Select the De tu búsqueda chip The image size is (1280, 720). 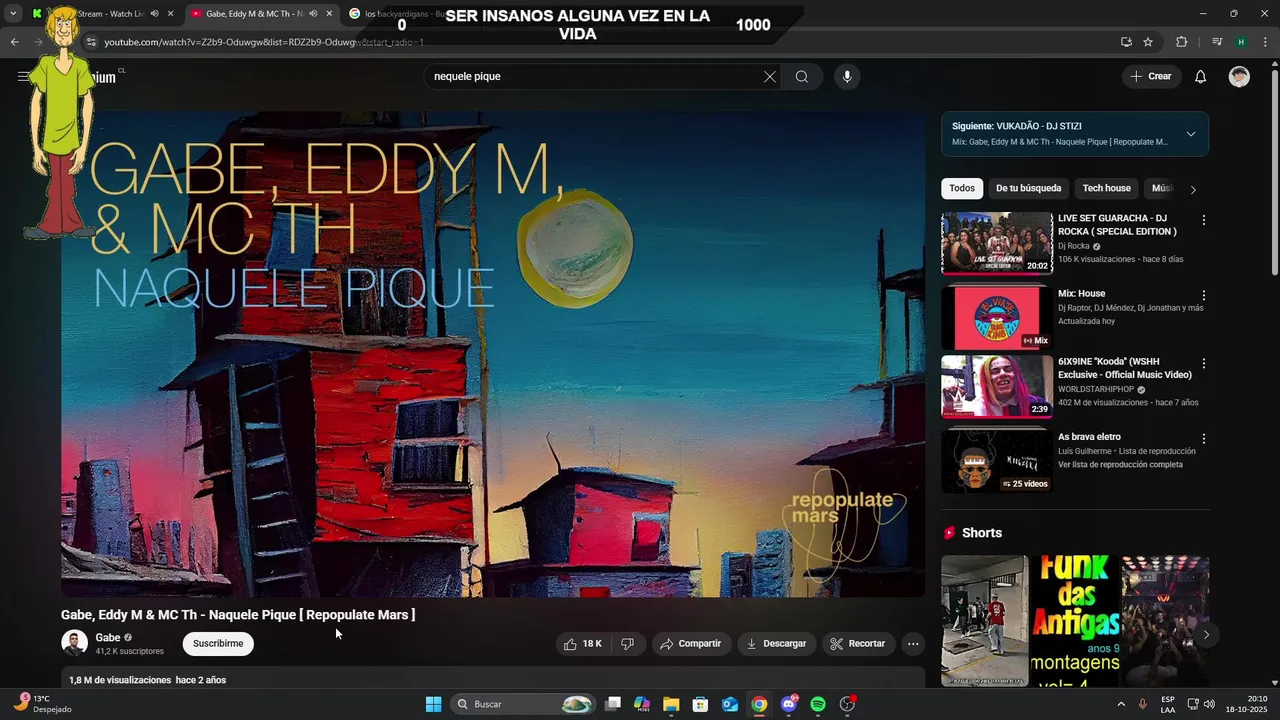pyautogui.click(x=1028, y=188)
